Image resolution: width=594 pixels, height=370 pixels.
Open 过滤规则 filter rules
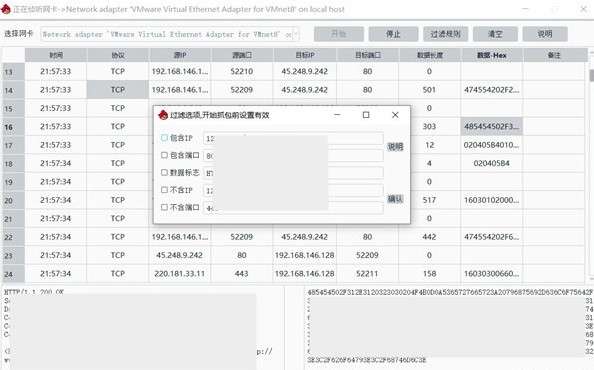446,34
